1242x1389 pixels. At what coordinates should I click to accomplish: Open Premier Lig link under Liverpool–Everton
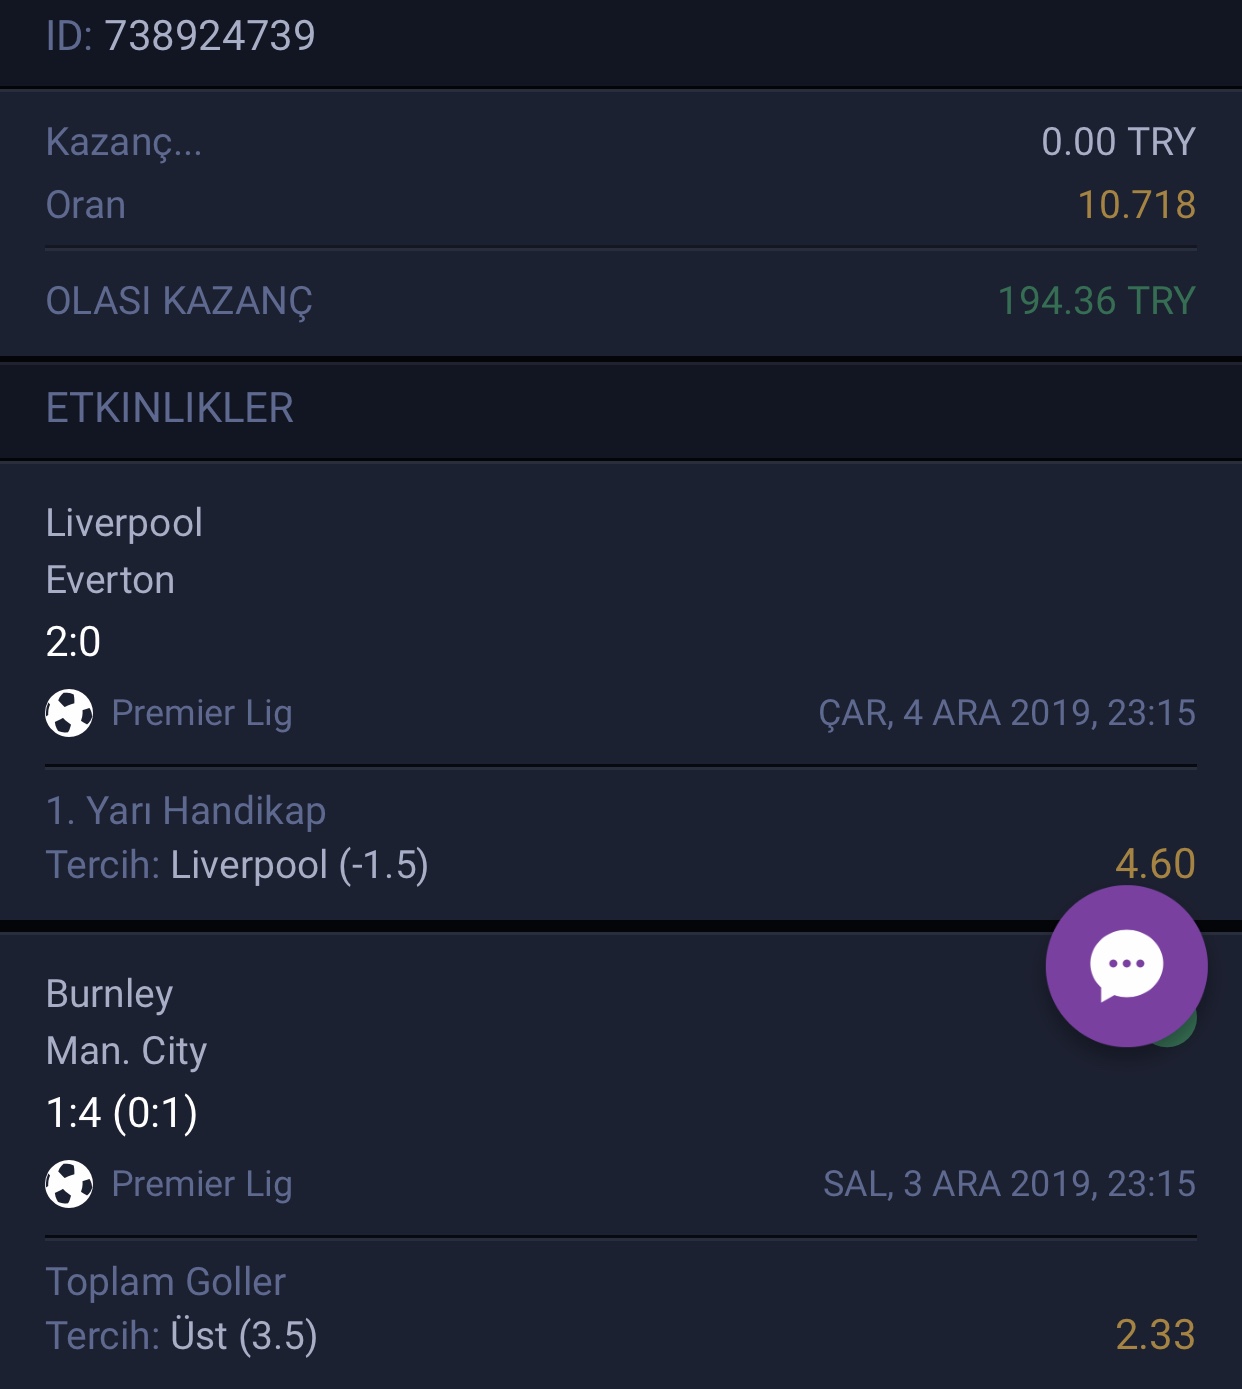click(202, 713)
